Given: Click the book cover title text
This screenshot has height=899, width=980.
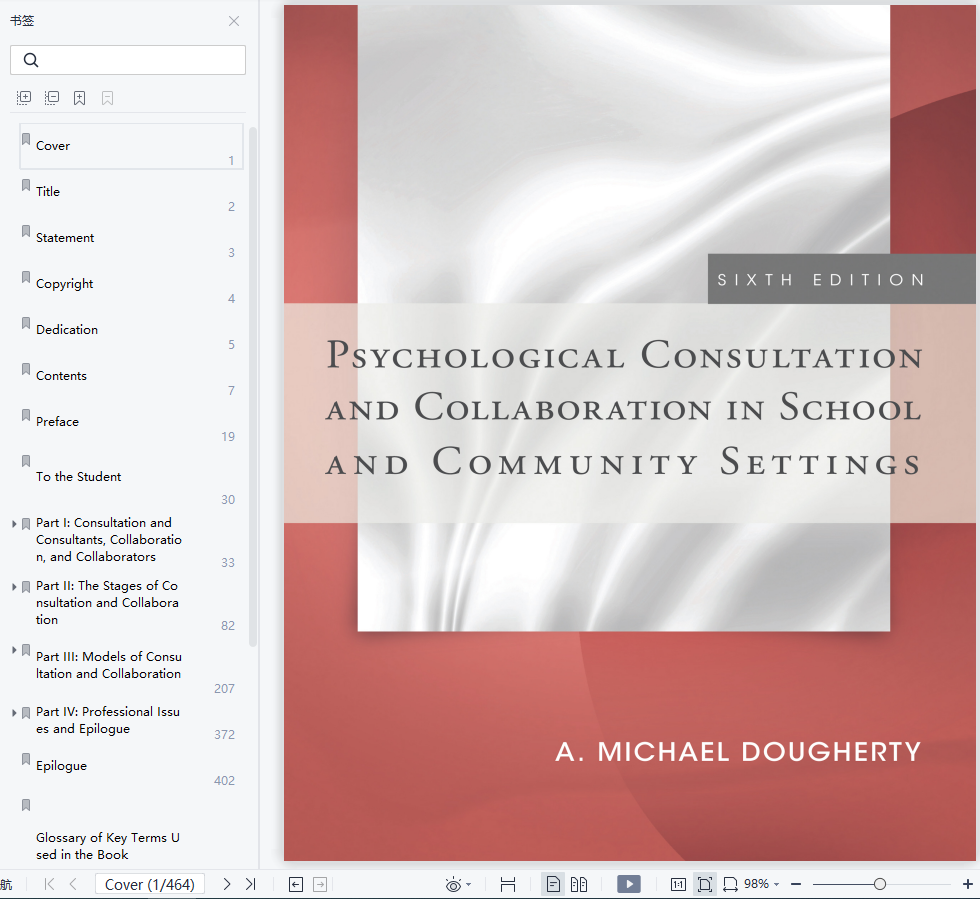Looking at the screenshot, I should 624,408.
